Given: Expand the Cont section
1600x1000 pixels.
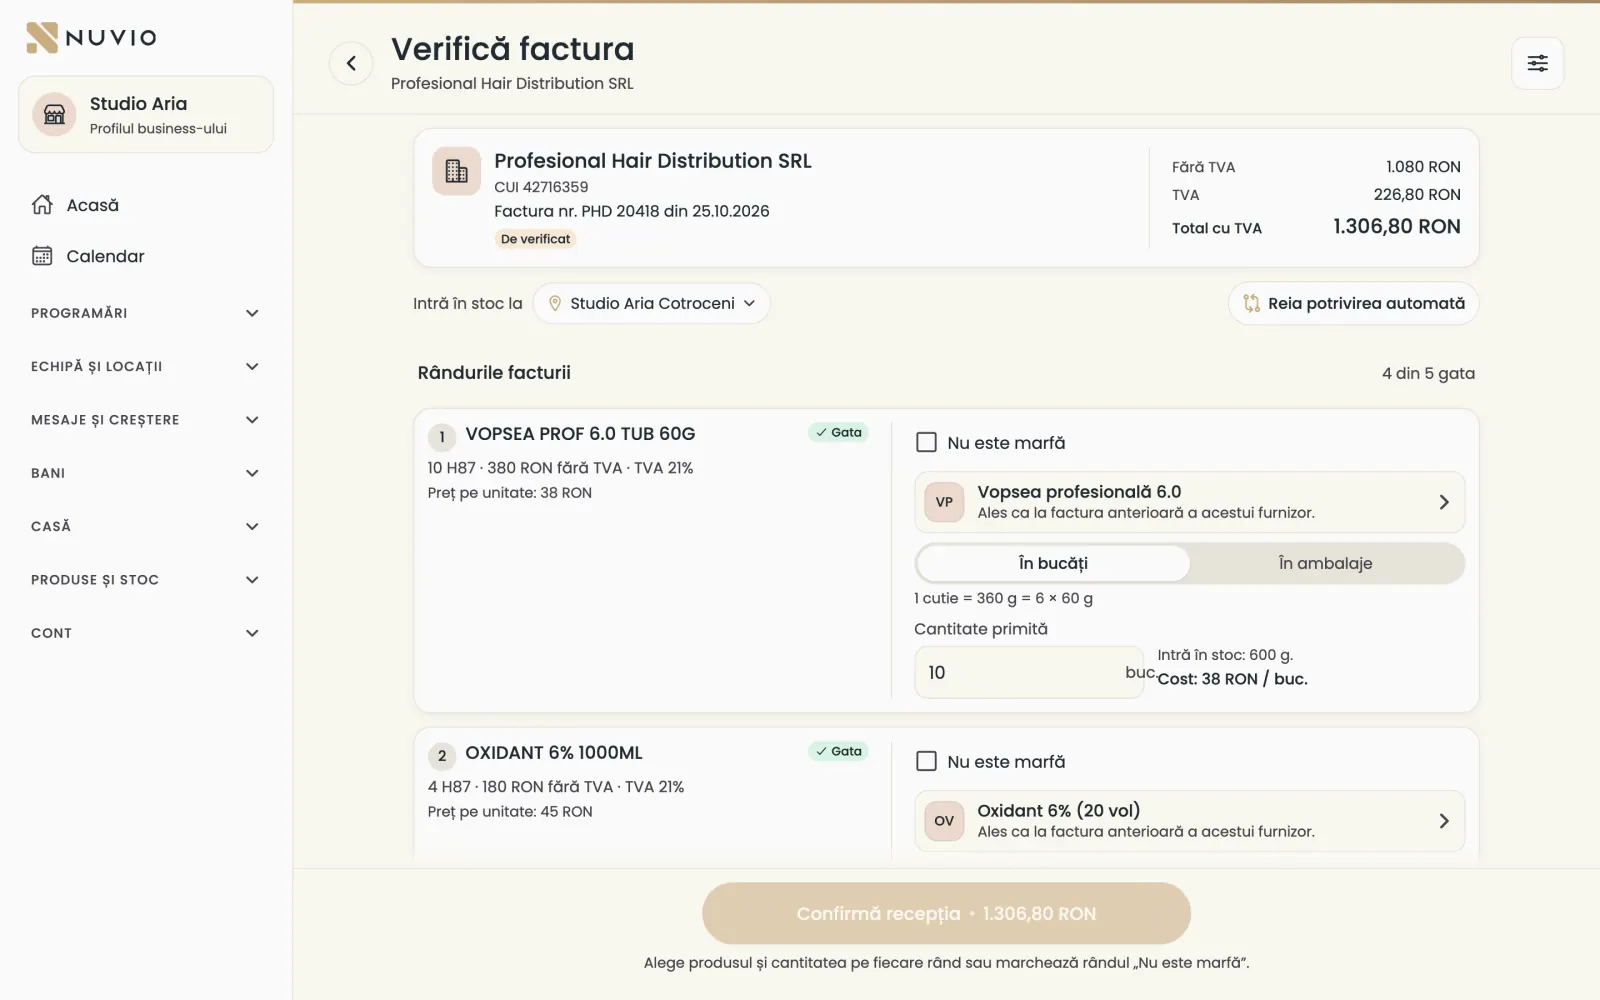Looking at the screenshot, I should (x=145, y=633).
